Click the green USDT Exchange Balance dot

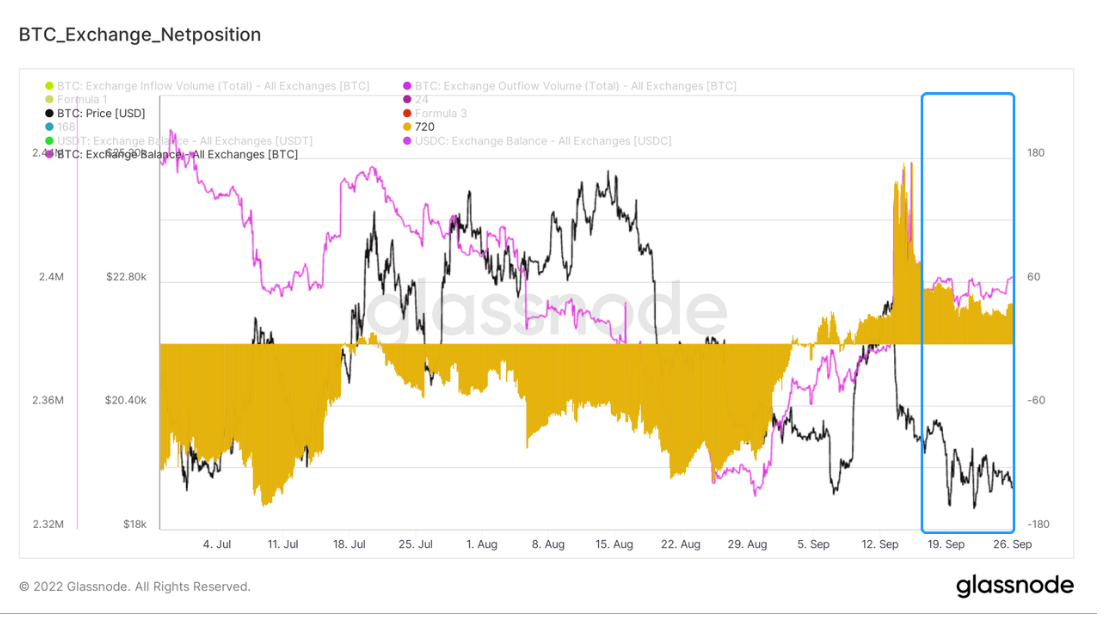(50, 141)
